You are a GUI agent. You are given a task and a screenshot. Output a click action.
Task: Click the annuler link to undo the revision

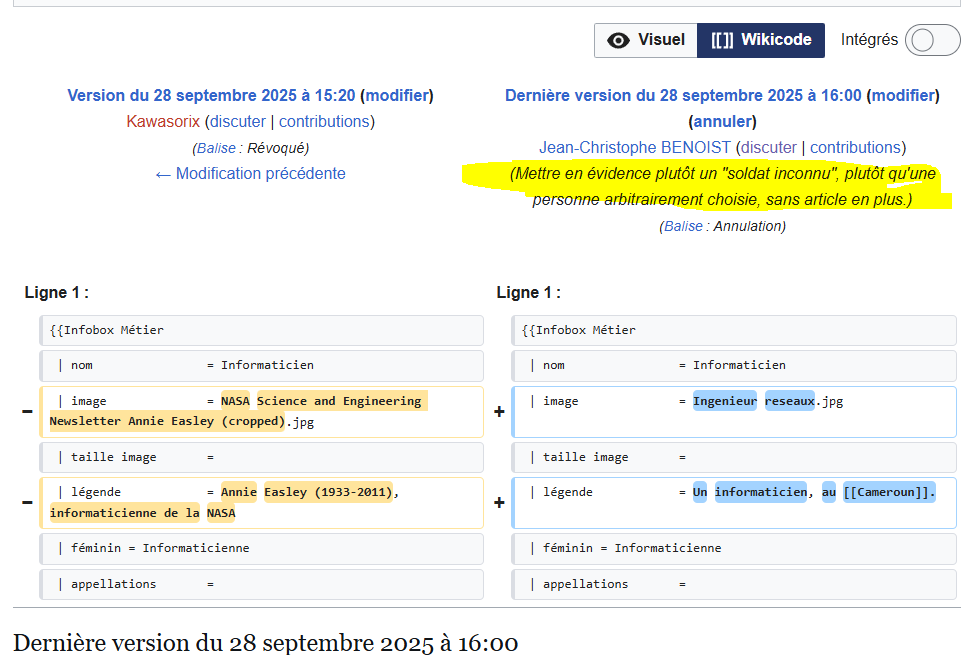(722, 122)
